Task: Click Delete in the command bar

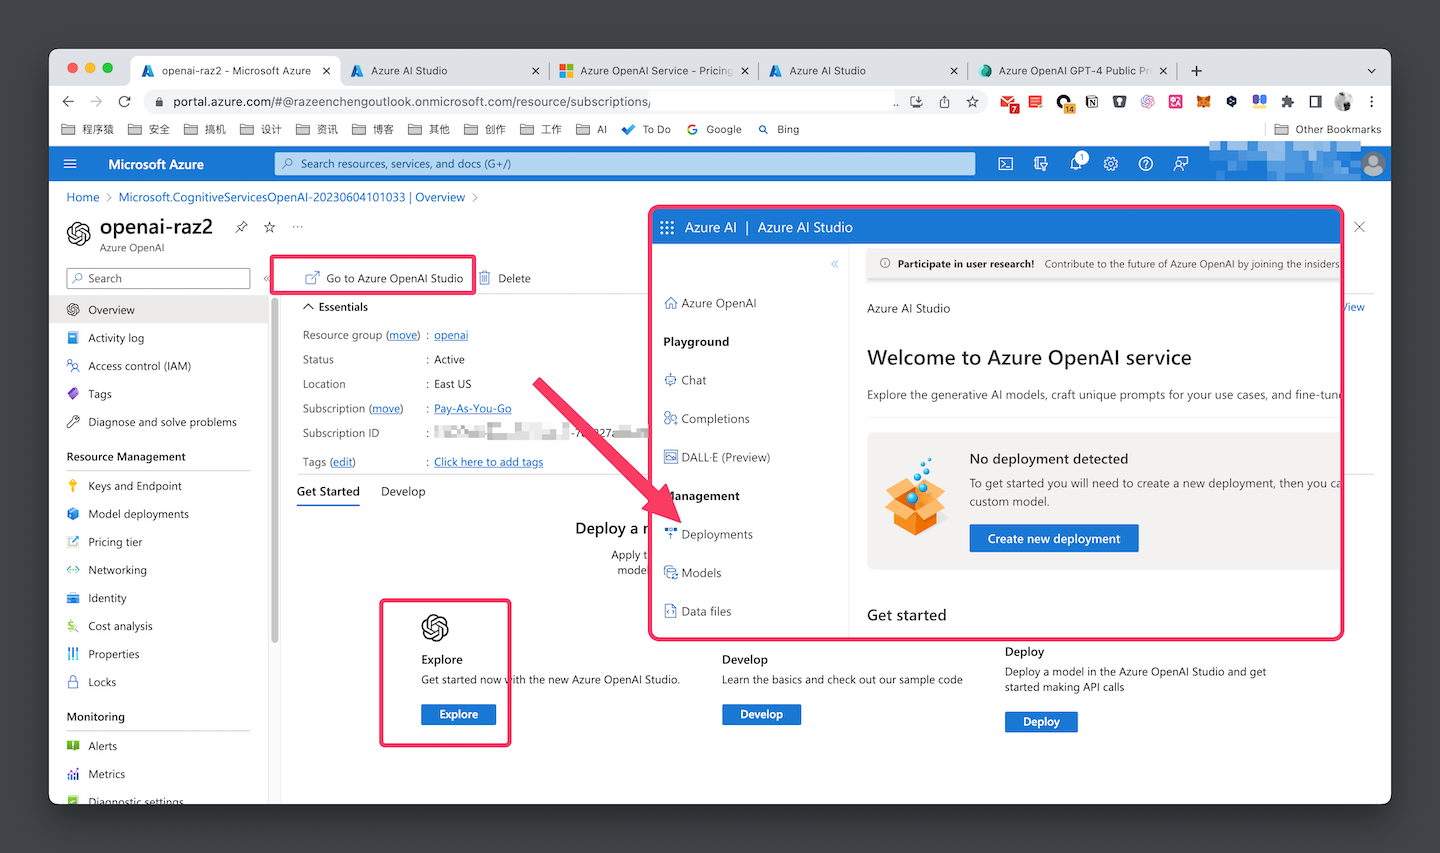Action: pos(505,278)
